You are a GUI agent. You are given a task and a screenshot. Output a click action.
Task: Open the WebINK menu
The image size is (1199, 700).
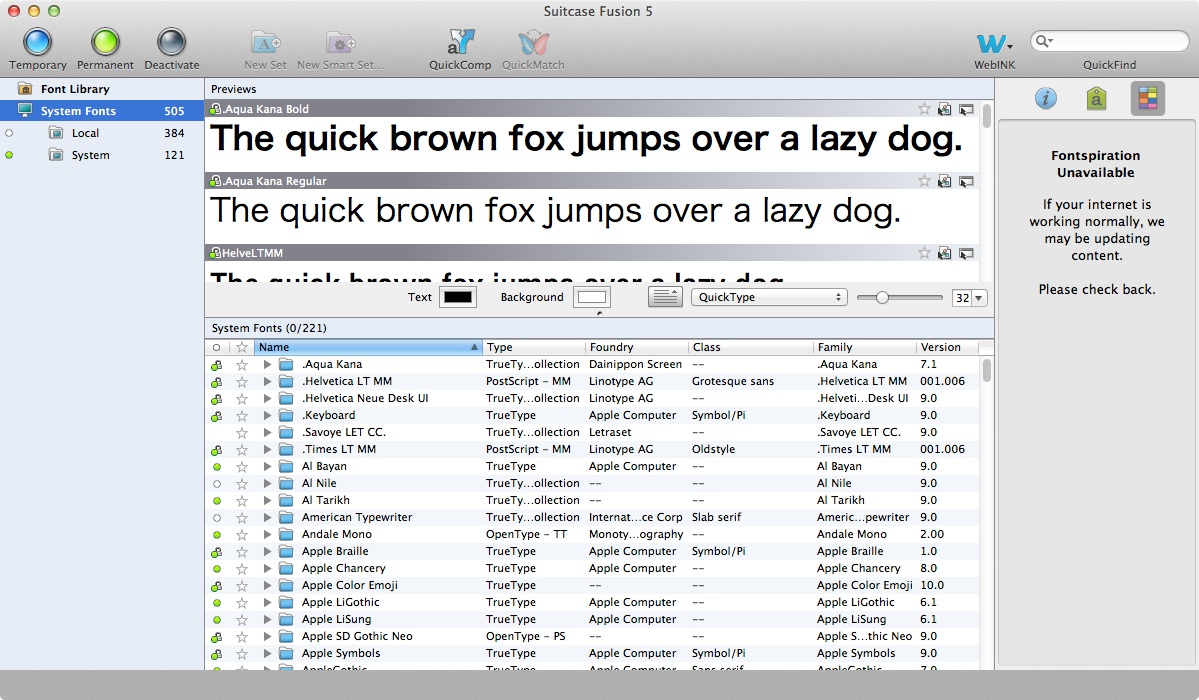click(994, 50)
